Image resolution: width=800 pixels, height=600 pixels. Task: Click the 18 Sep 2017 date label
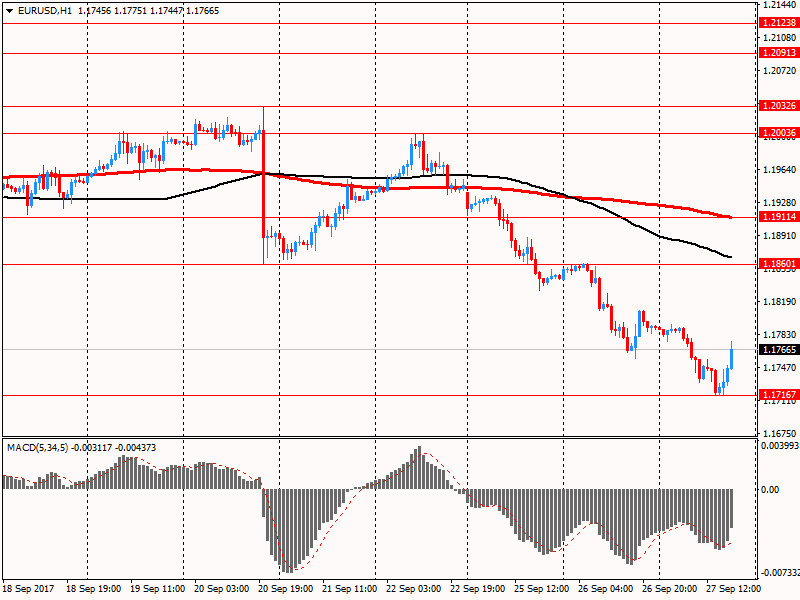coord(29,589)
